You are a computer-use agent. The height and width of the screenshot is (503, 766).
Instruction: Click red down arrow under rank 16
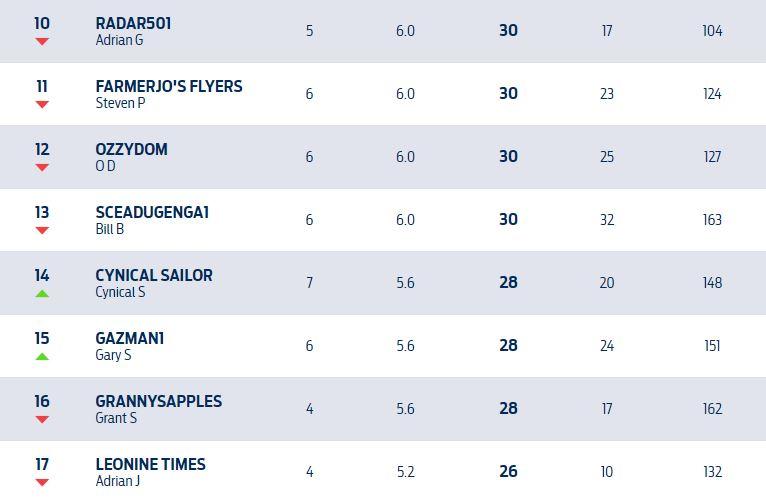(x=42, y=420)
